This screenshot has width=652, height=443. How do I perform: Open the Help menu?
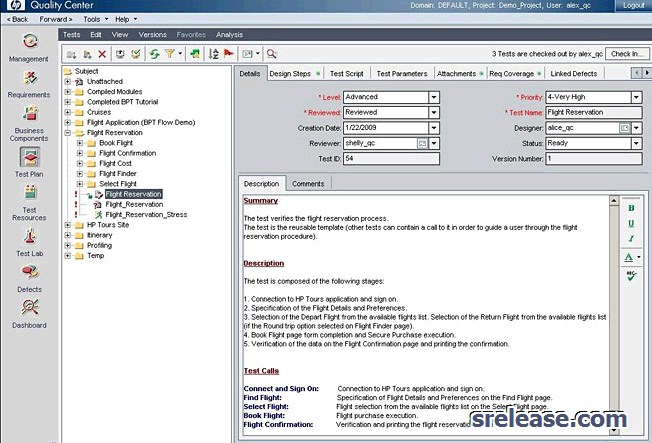126,20
